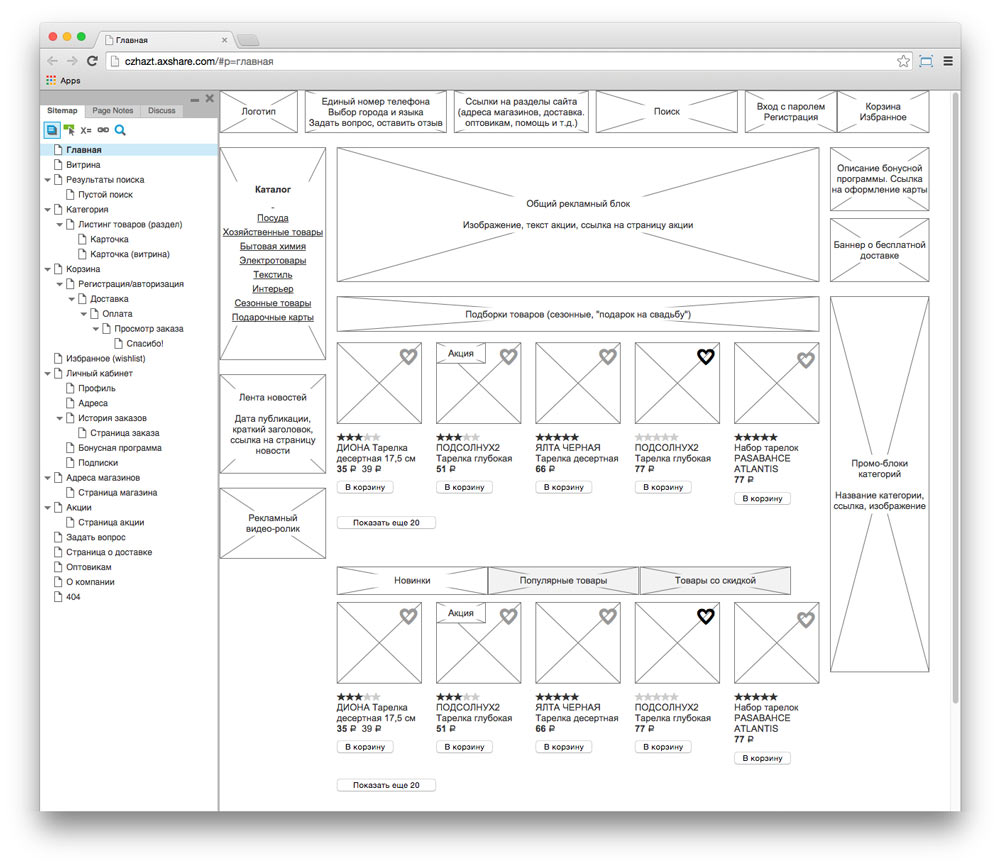
Task: Open the view variables (X=) icon
Action: point(86,130)
